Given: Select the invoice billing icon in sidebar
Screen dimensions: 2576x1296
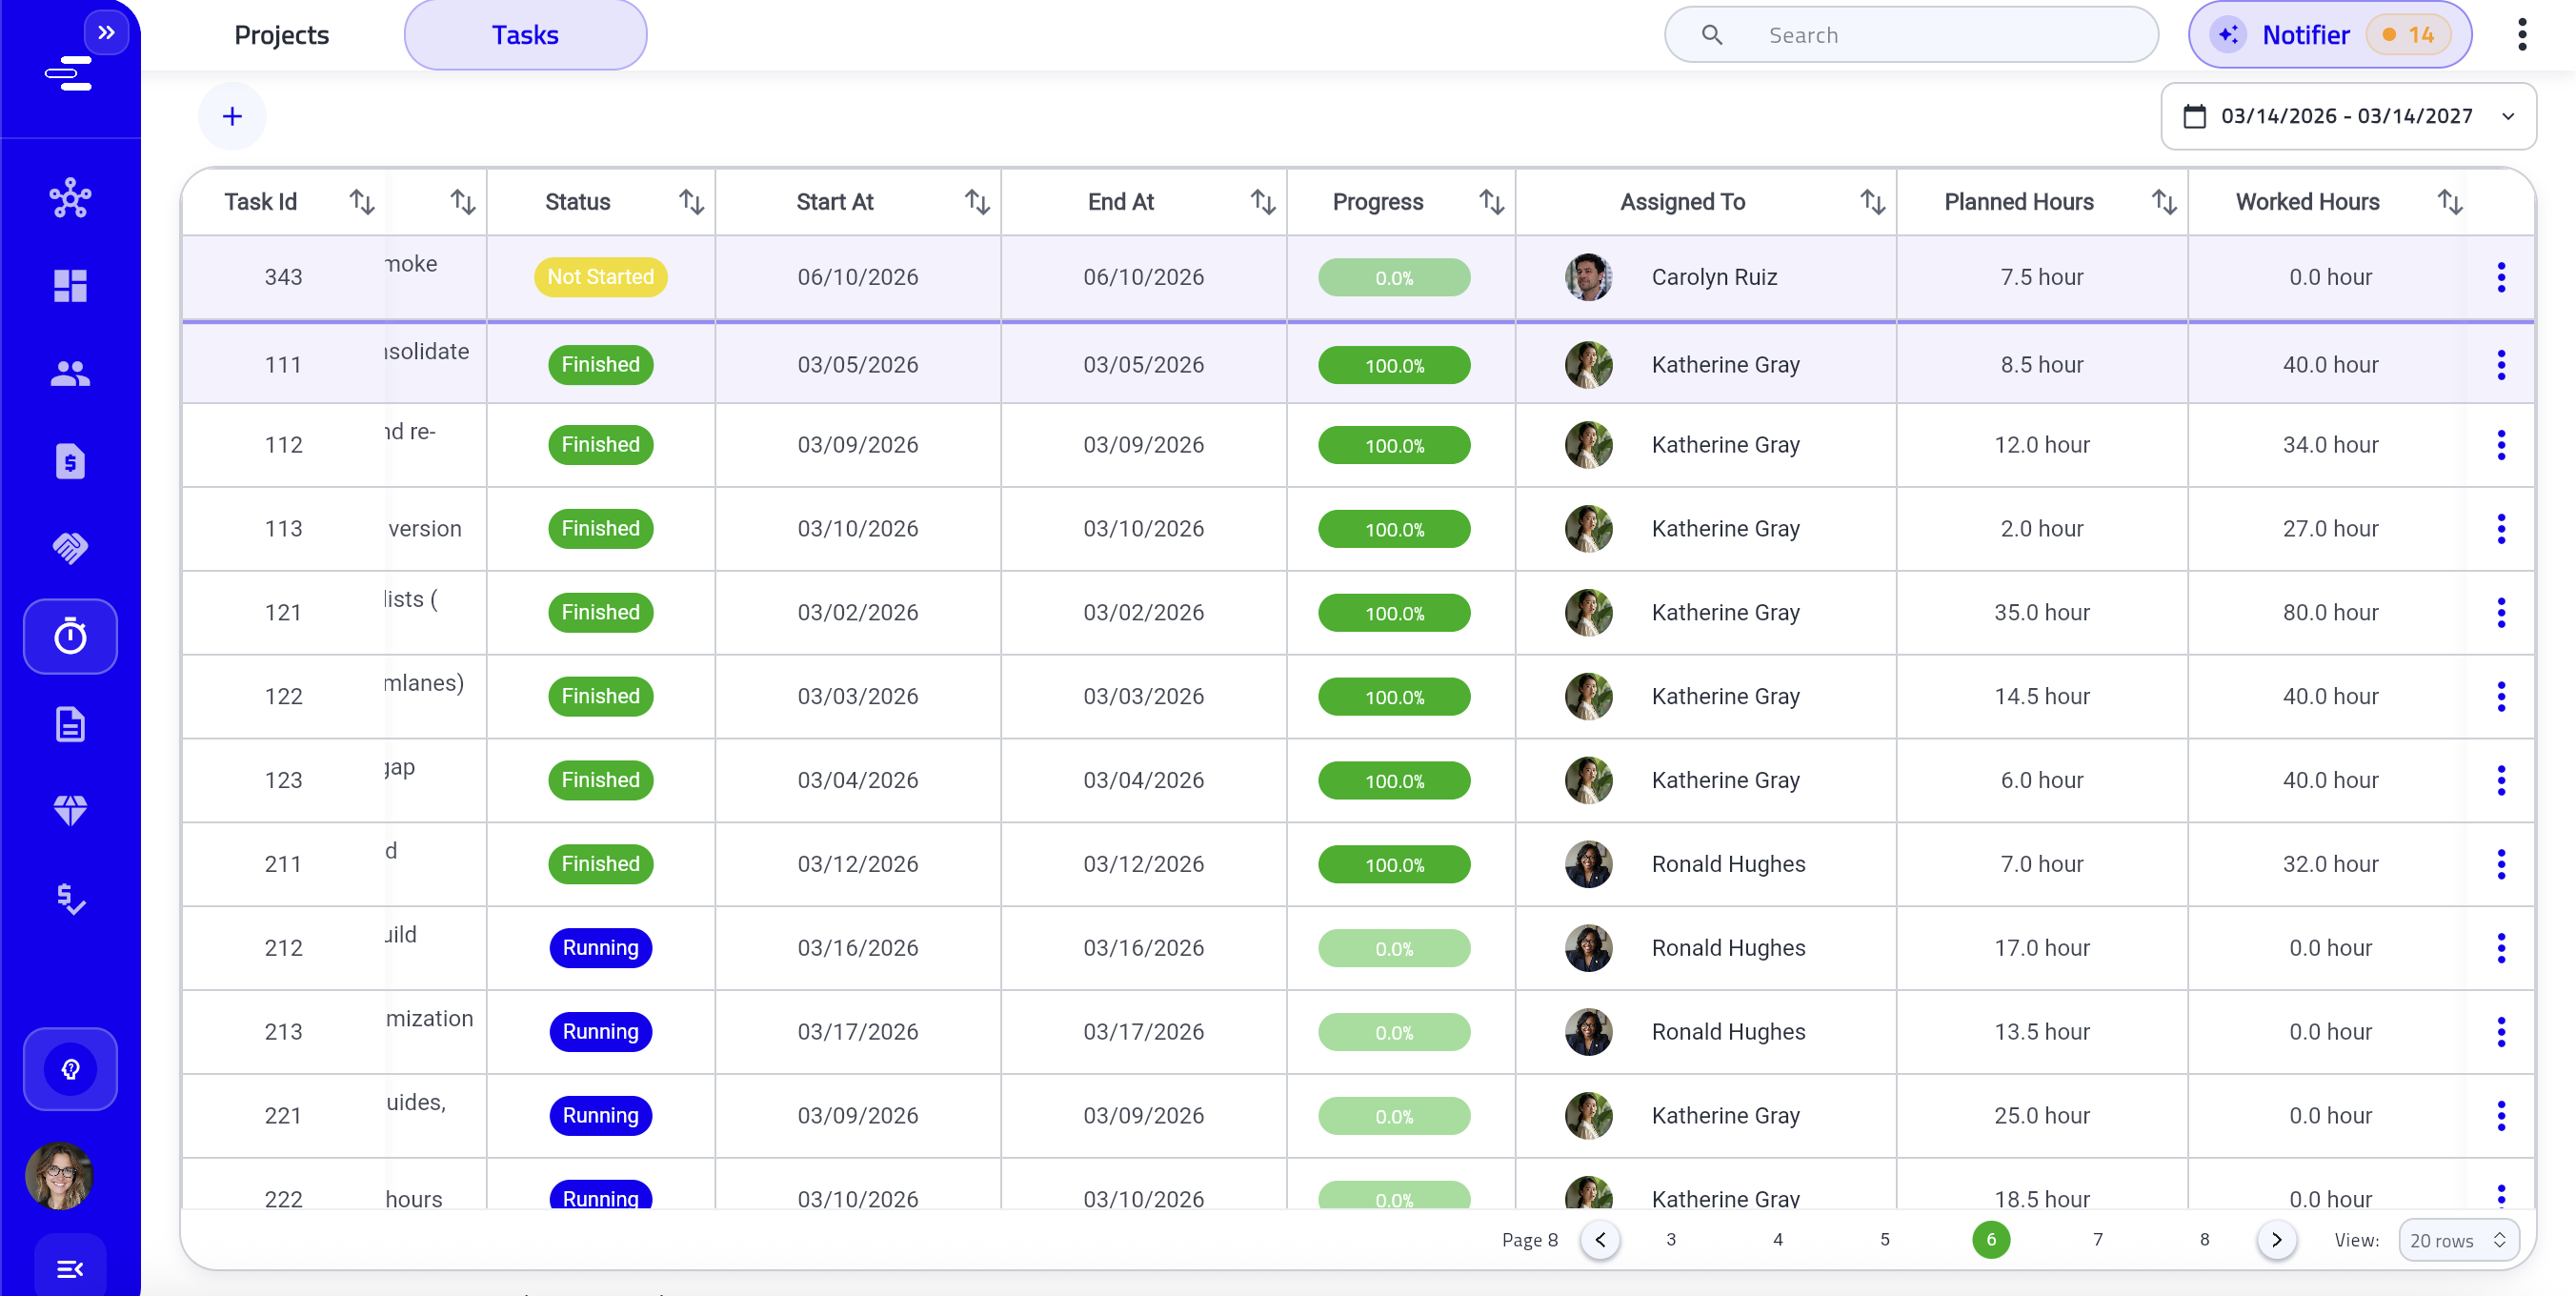Looking at the screenshot, I should 70,461.
